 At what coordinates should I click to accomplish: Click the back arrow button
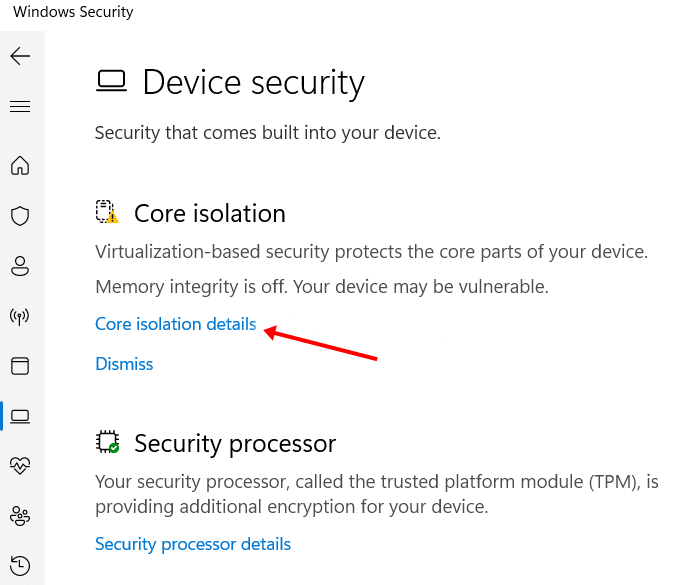20,56
